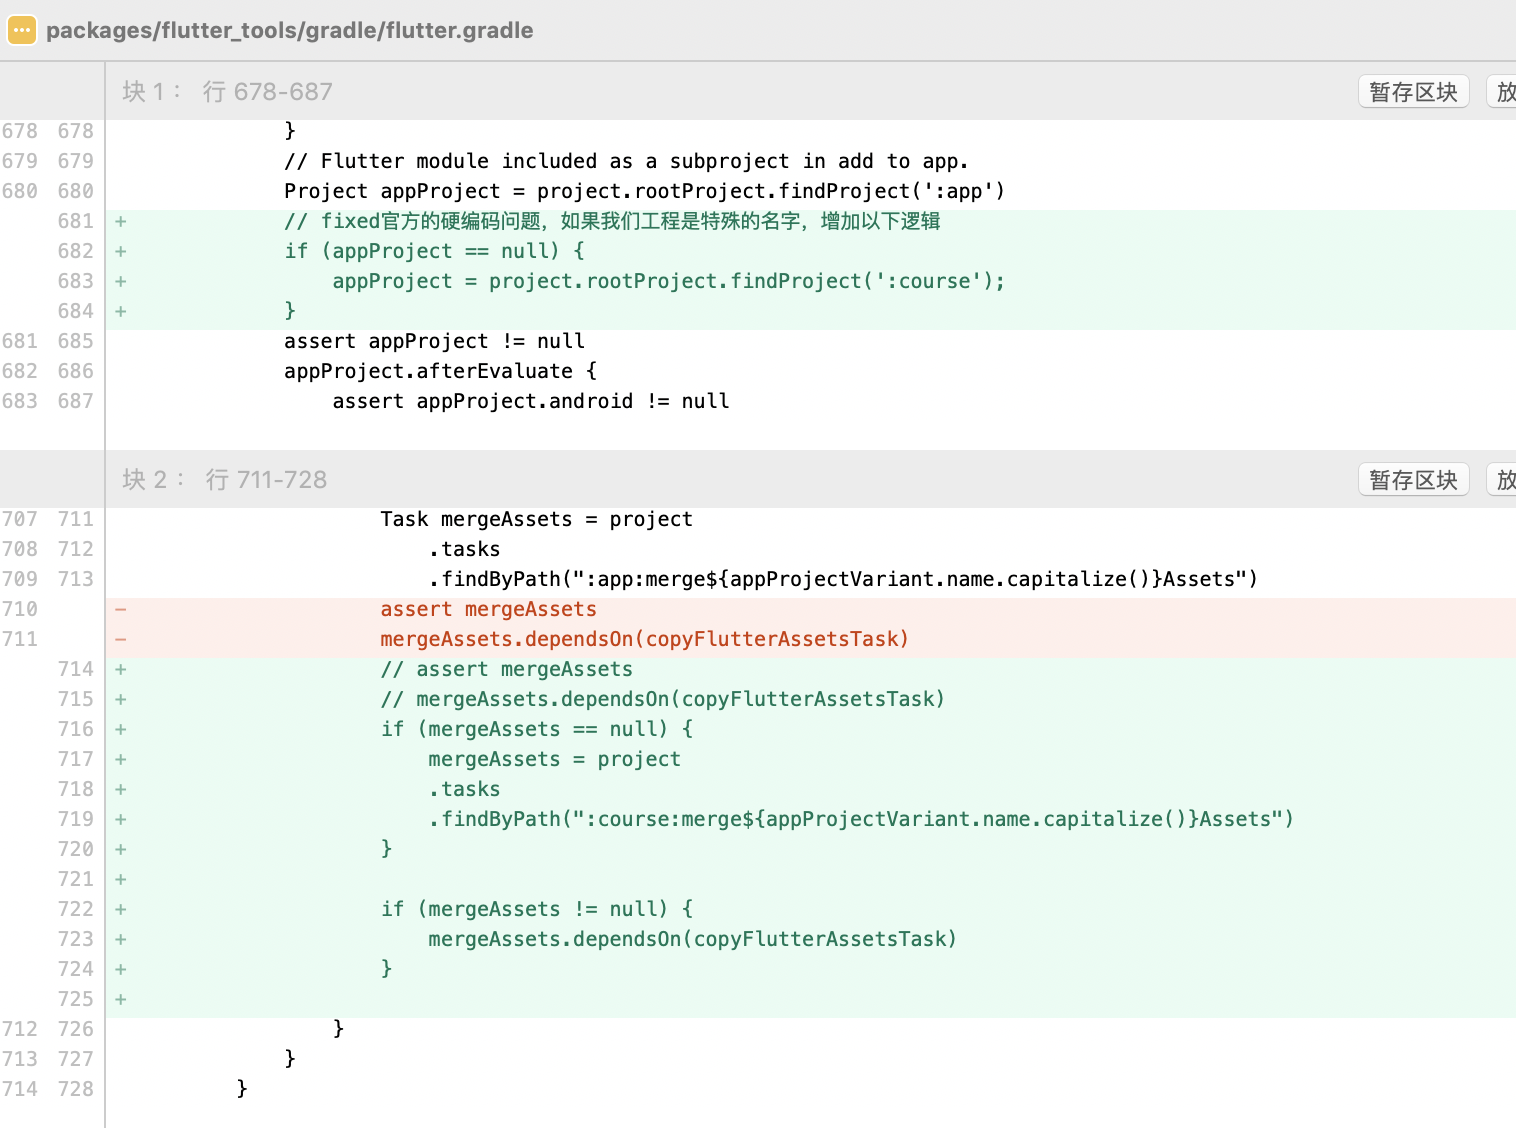Select line 'assert appProject != null'
Screen dimensions: 1516x1128
coord(434,341)
